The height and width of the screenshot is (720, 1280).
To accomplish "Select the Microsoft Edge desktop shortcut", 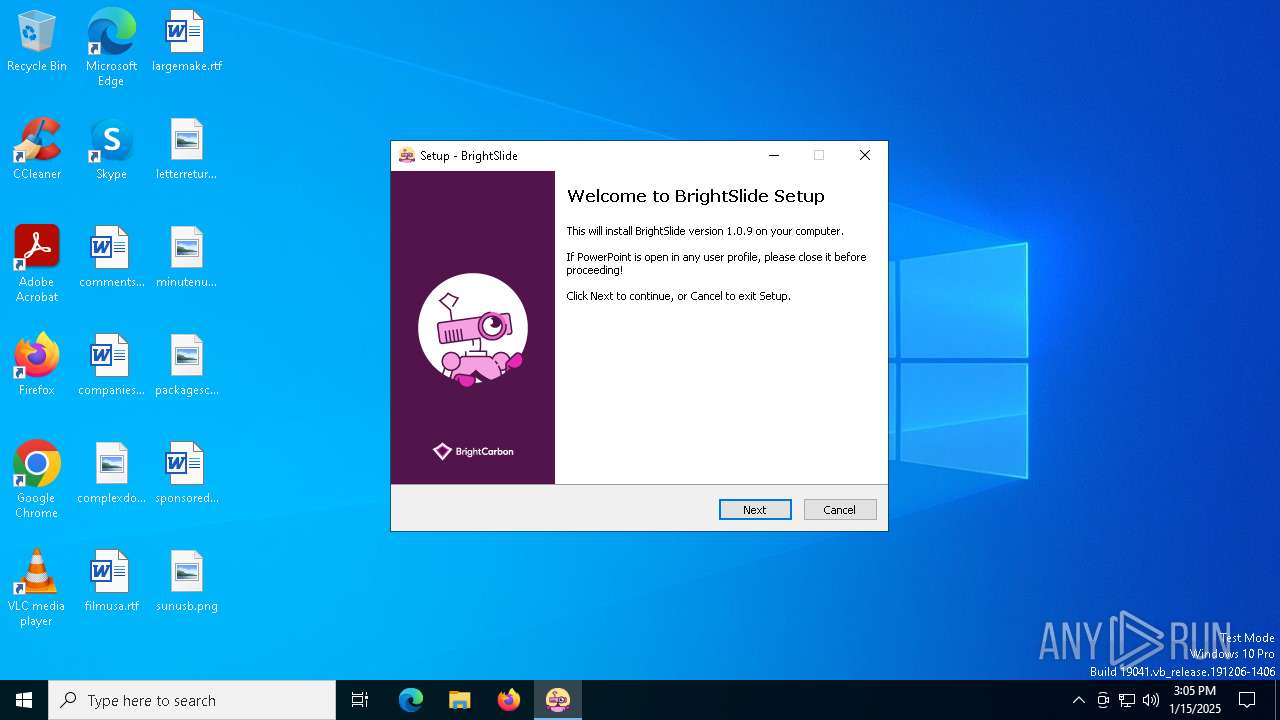I will tap(111, 48).
